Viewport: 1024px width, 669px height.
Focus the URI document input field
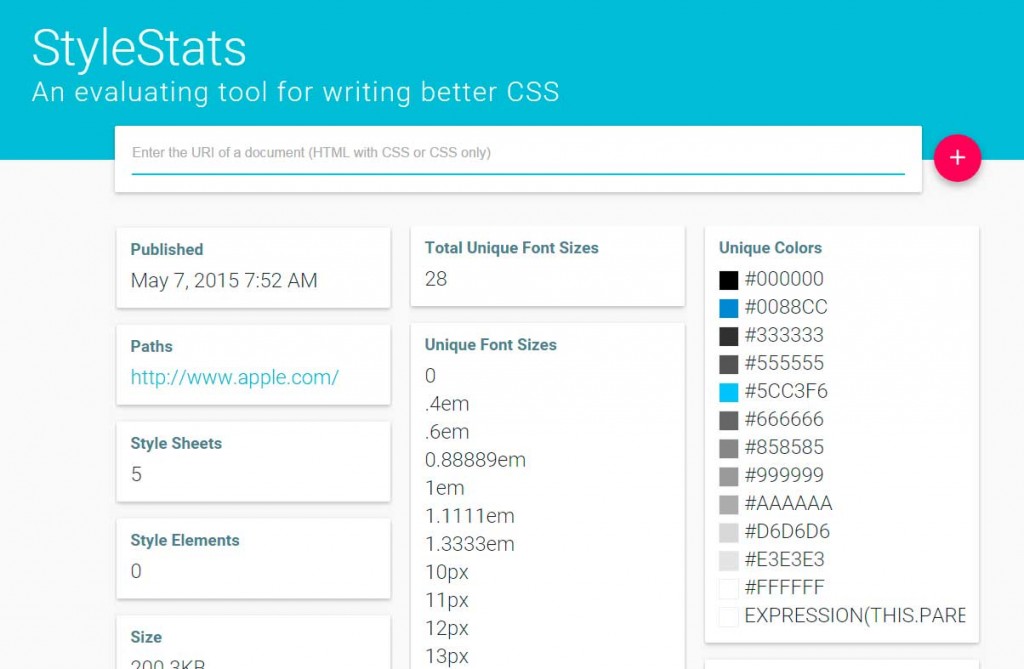[517, 154]
